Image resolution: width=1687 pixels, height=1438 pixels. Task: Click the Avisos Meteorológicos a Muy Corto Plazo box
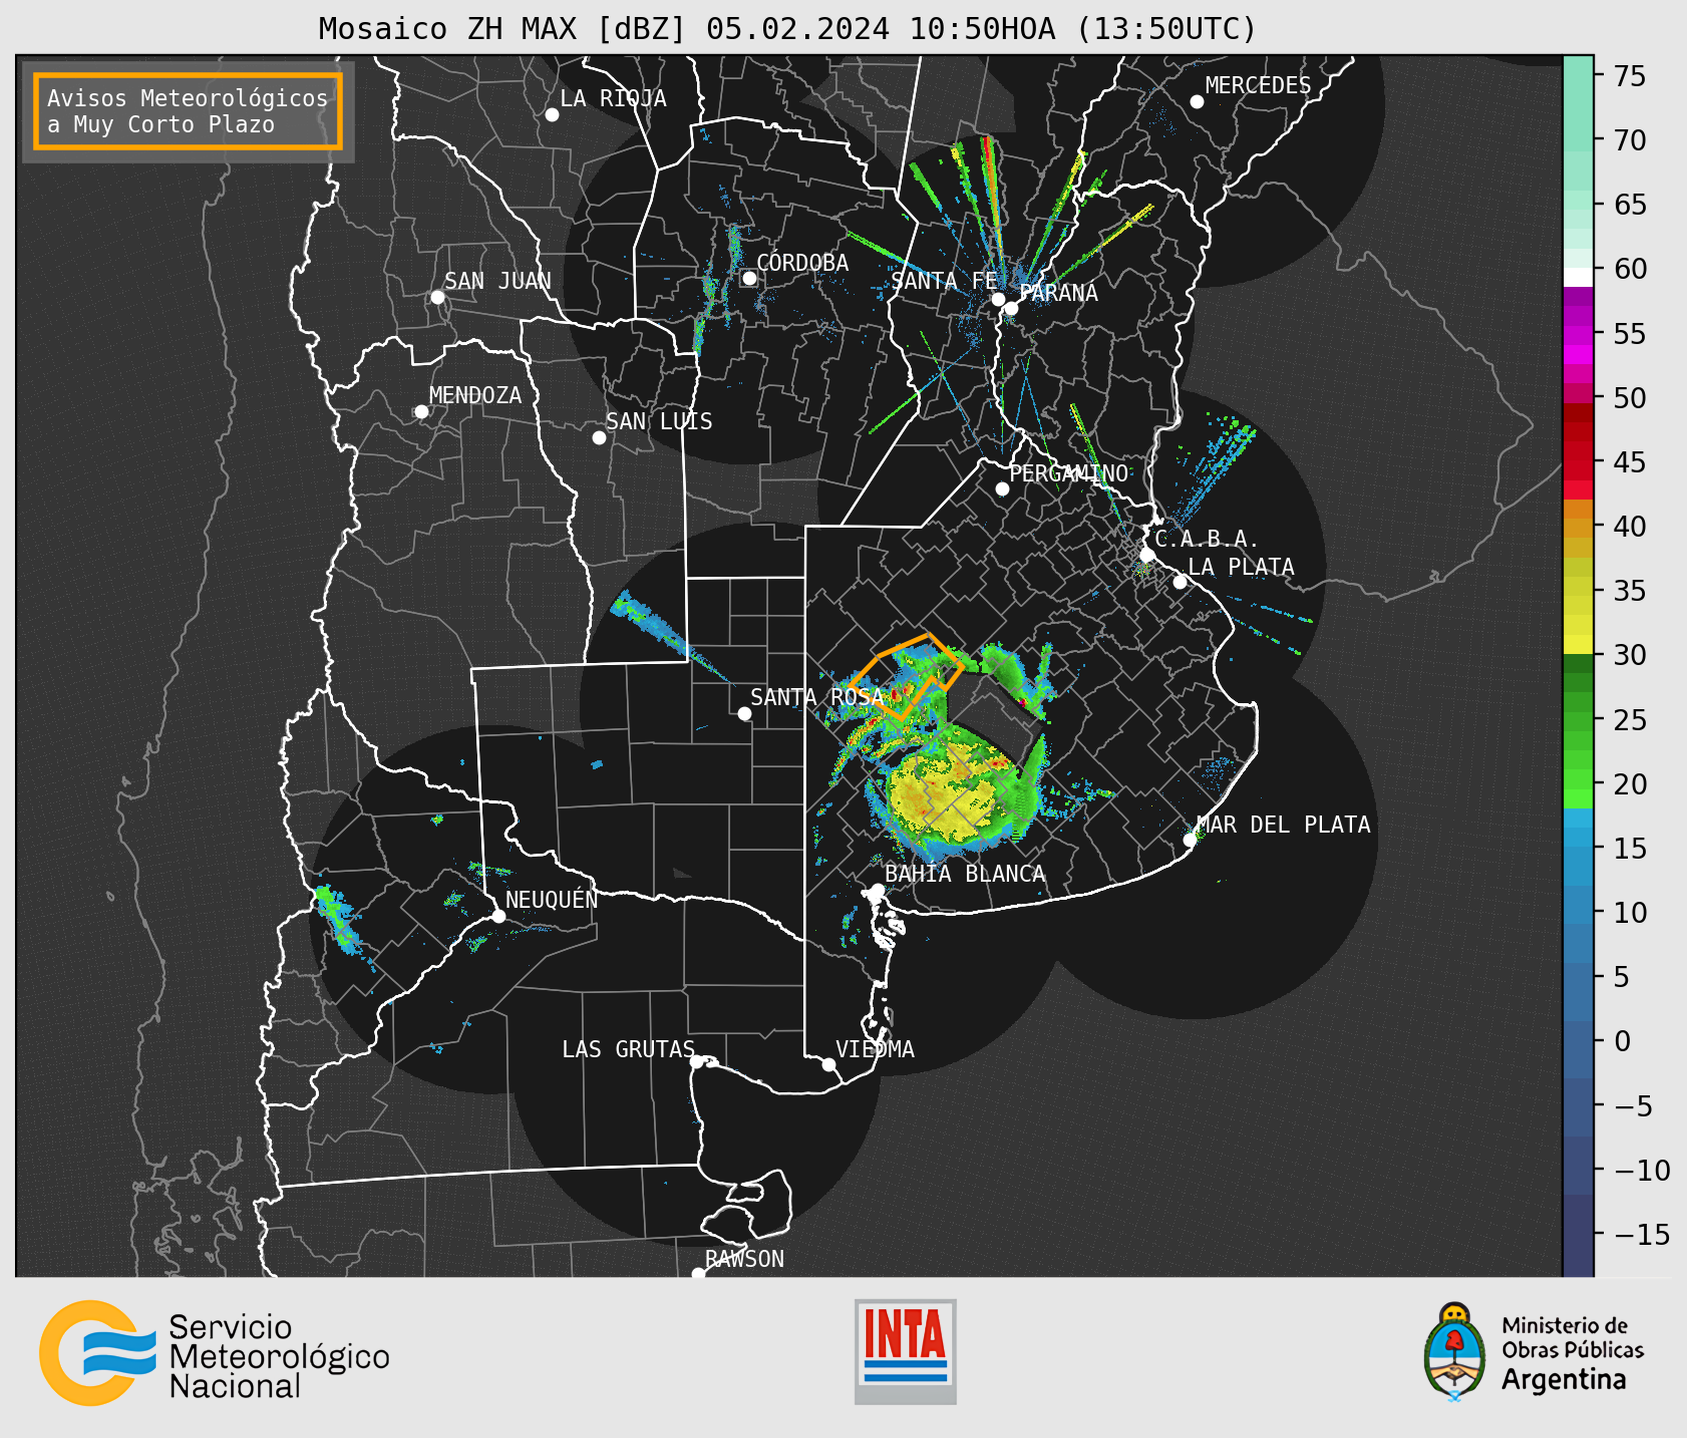[x=188, y=111]
